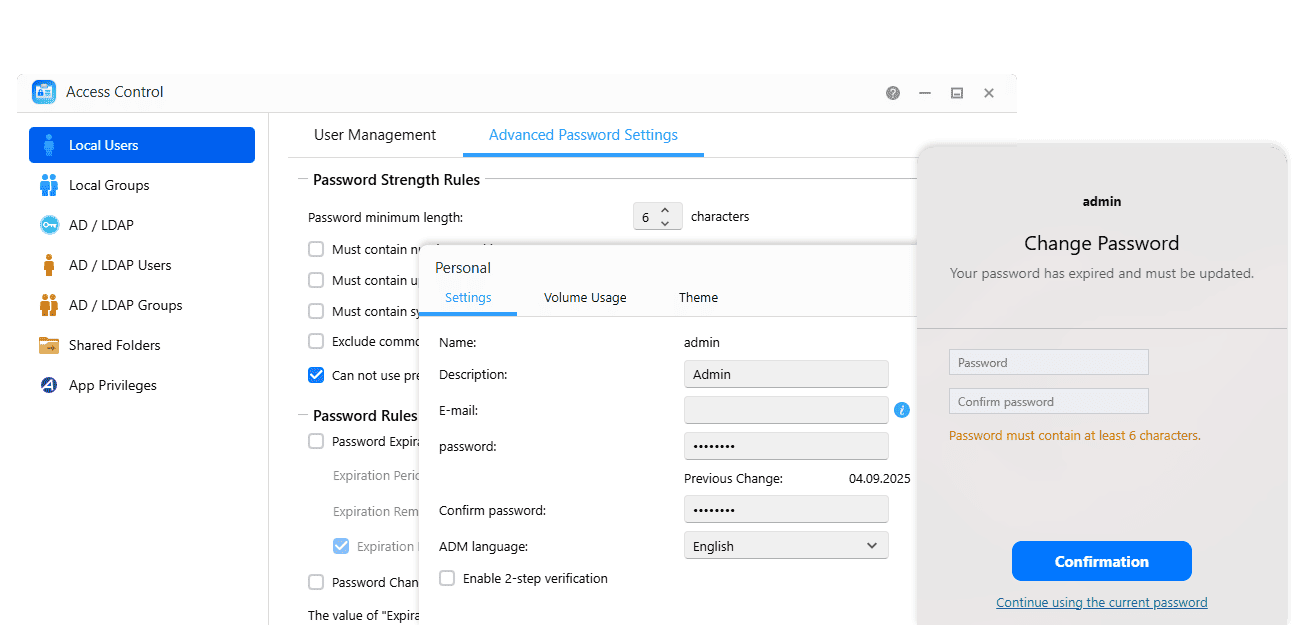Viewport: 1300px width, 625px height.
Task: Open Shared Folders icon in sidebar
Action: [x=49, y=345]
